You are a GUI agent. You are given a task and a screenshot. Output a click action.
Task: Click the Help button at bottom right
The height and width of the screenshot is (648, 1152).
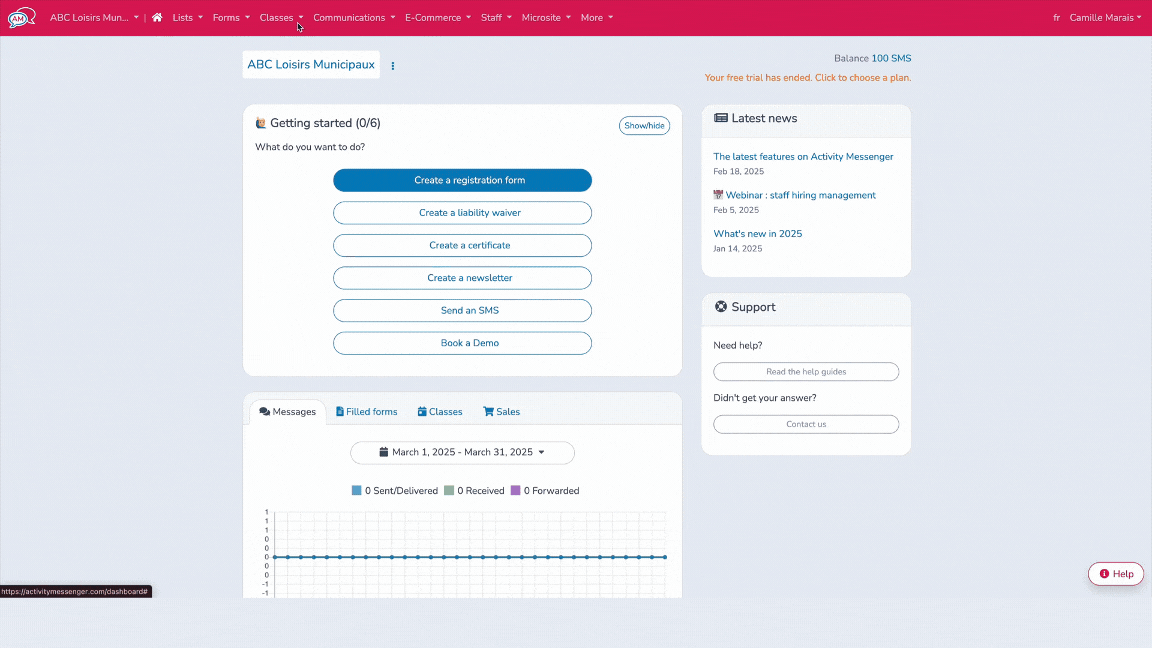pyautogui.click(x=1115, y=573)
